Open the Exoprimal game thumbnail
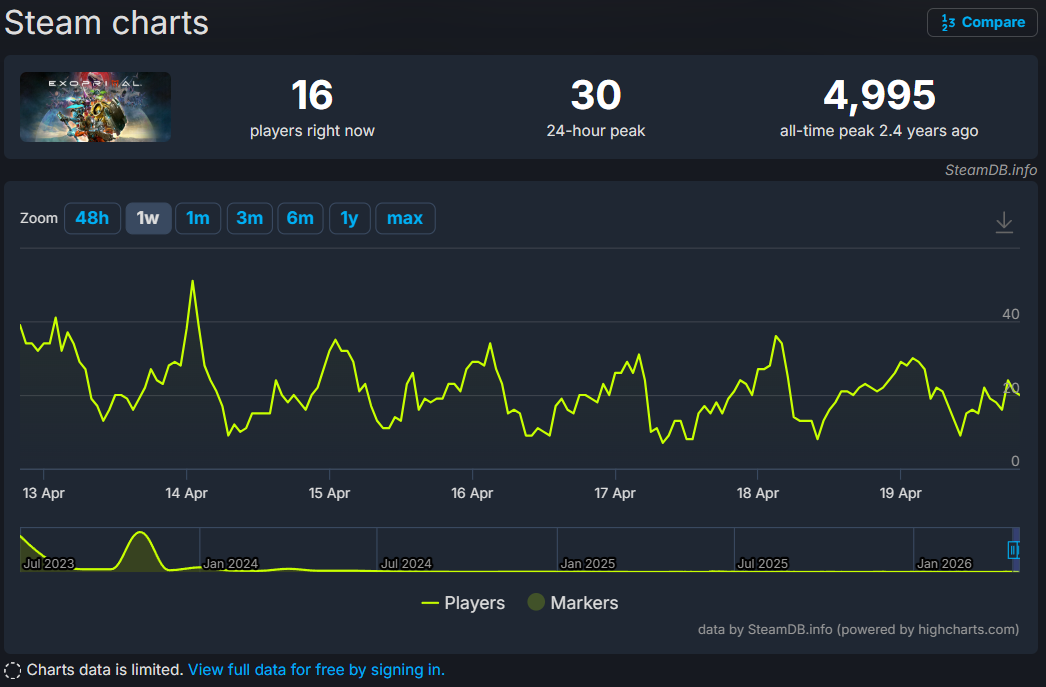The image size is (1046, 687). pos(95,107)
